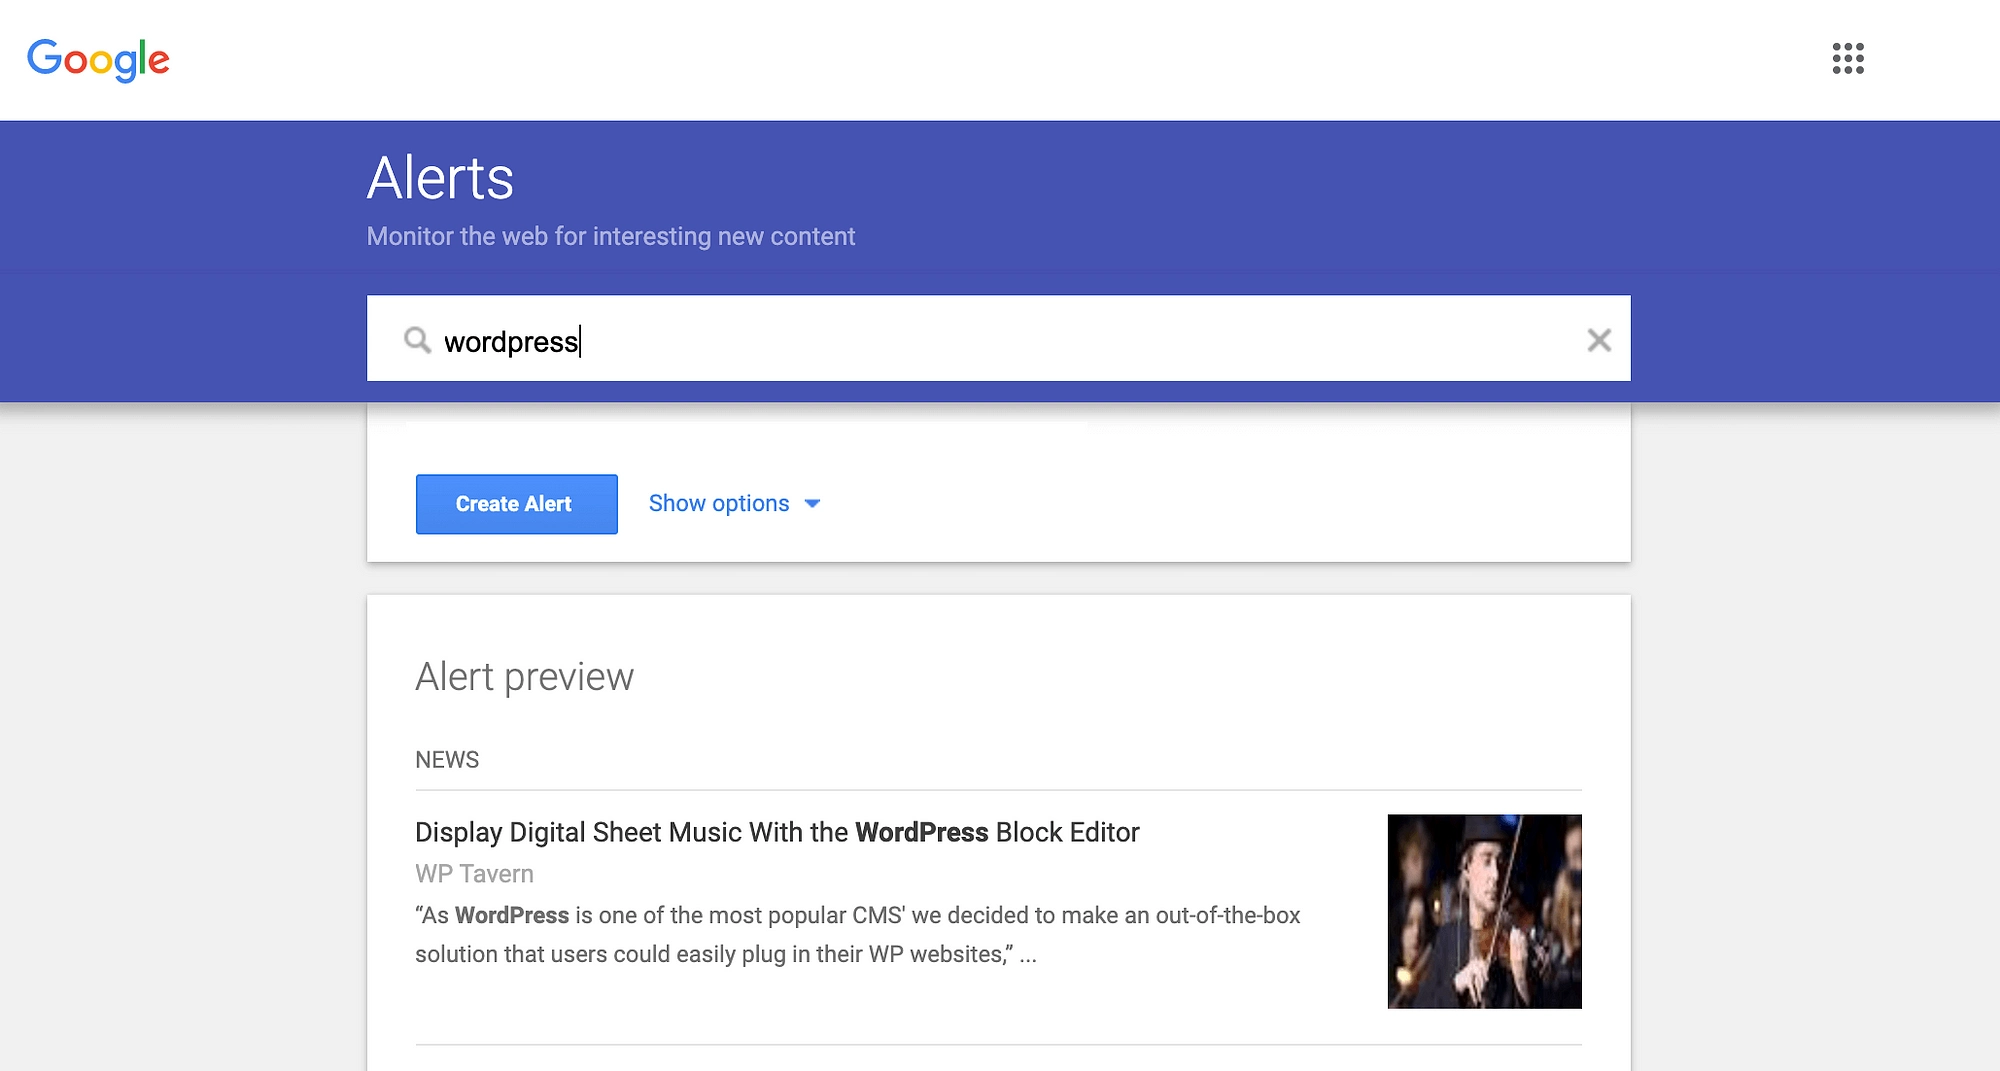Click the NEWS section label
This screenshot has height=1071, width=2000.
coord(447,760)
